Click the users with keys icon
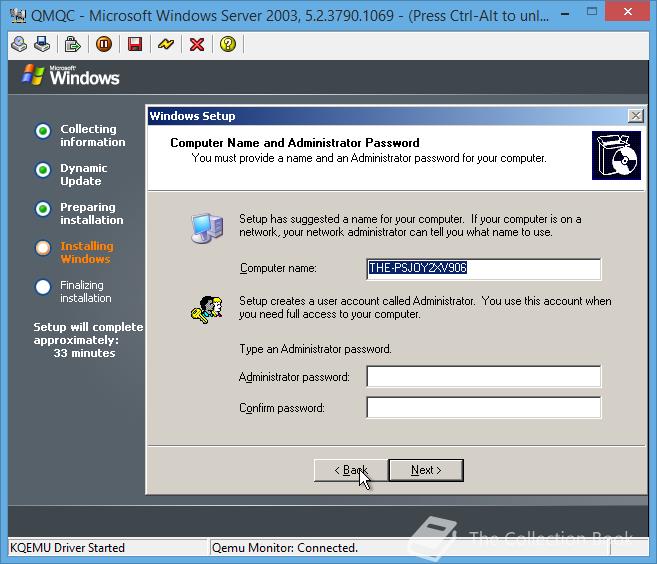 206,310
